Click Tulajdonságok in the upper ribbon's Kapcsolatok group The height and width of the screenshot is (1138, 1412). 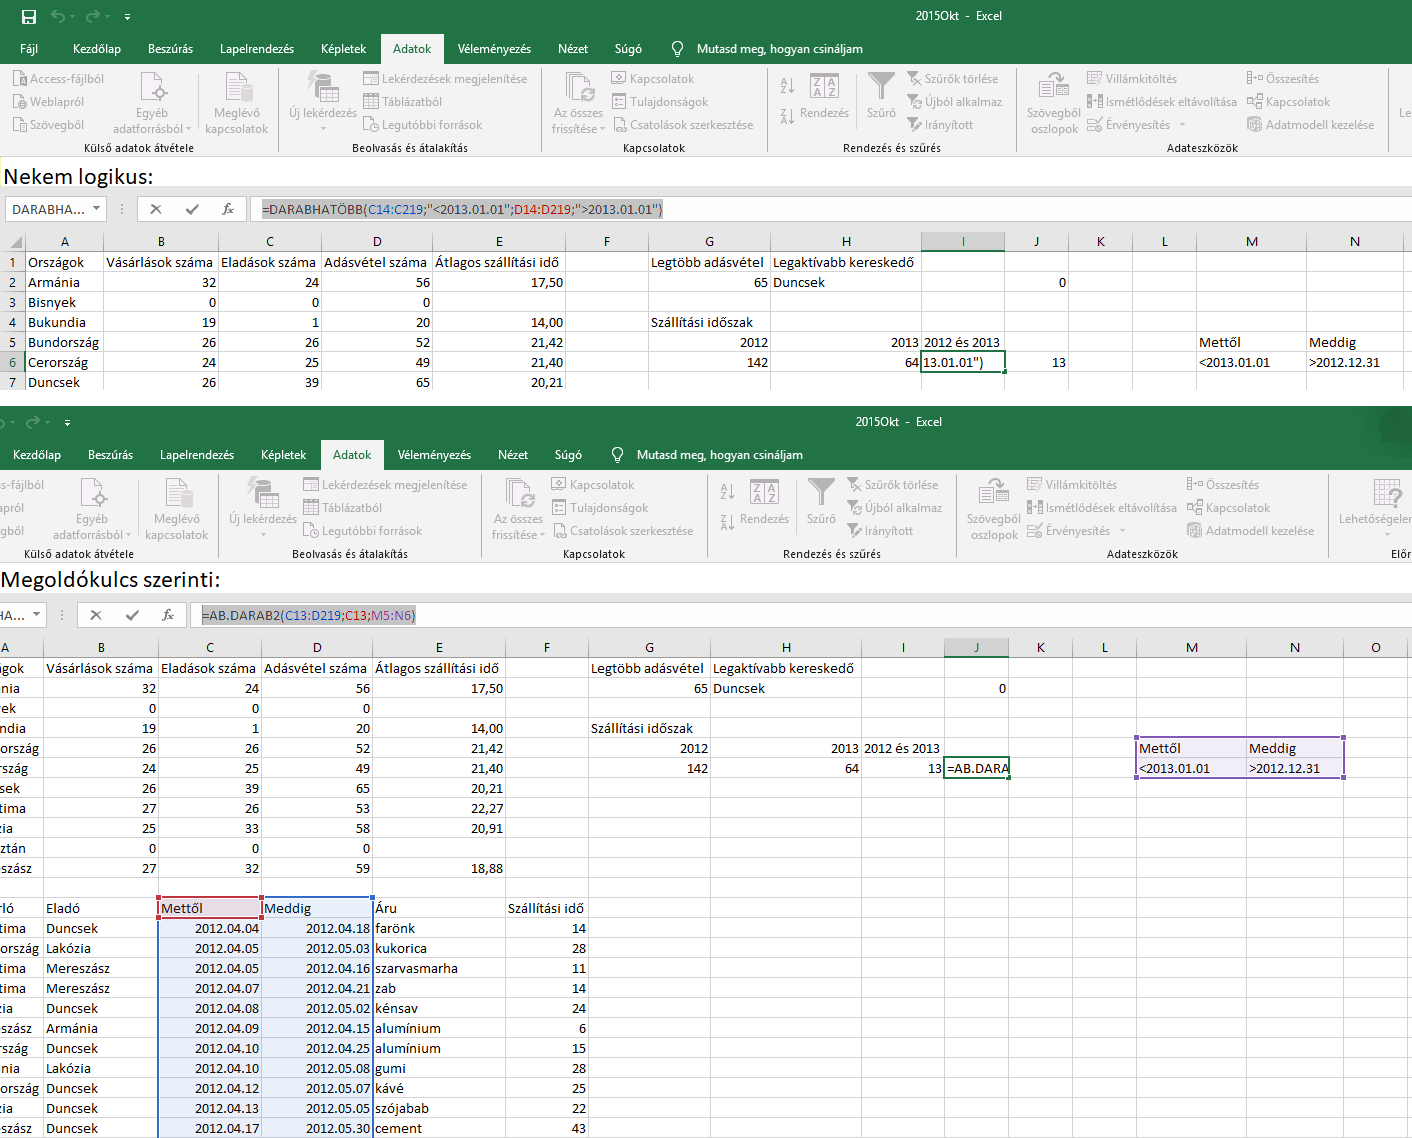[x=660, y=102]
